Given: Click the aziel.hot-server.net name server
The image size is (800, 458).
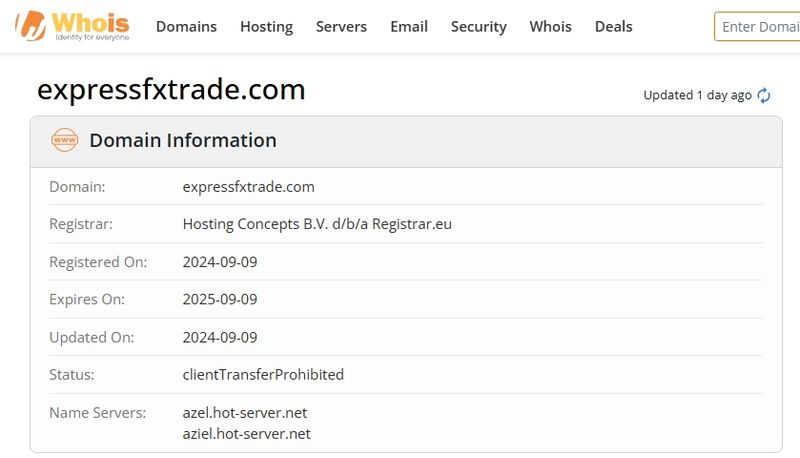Looking at the screenshot, I should point(246,434).
